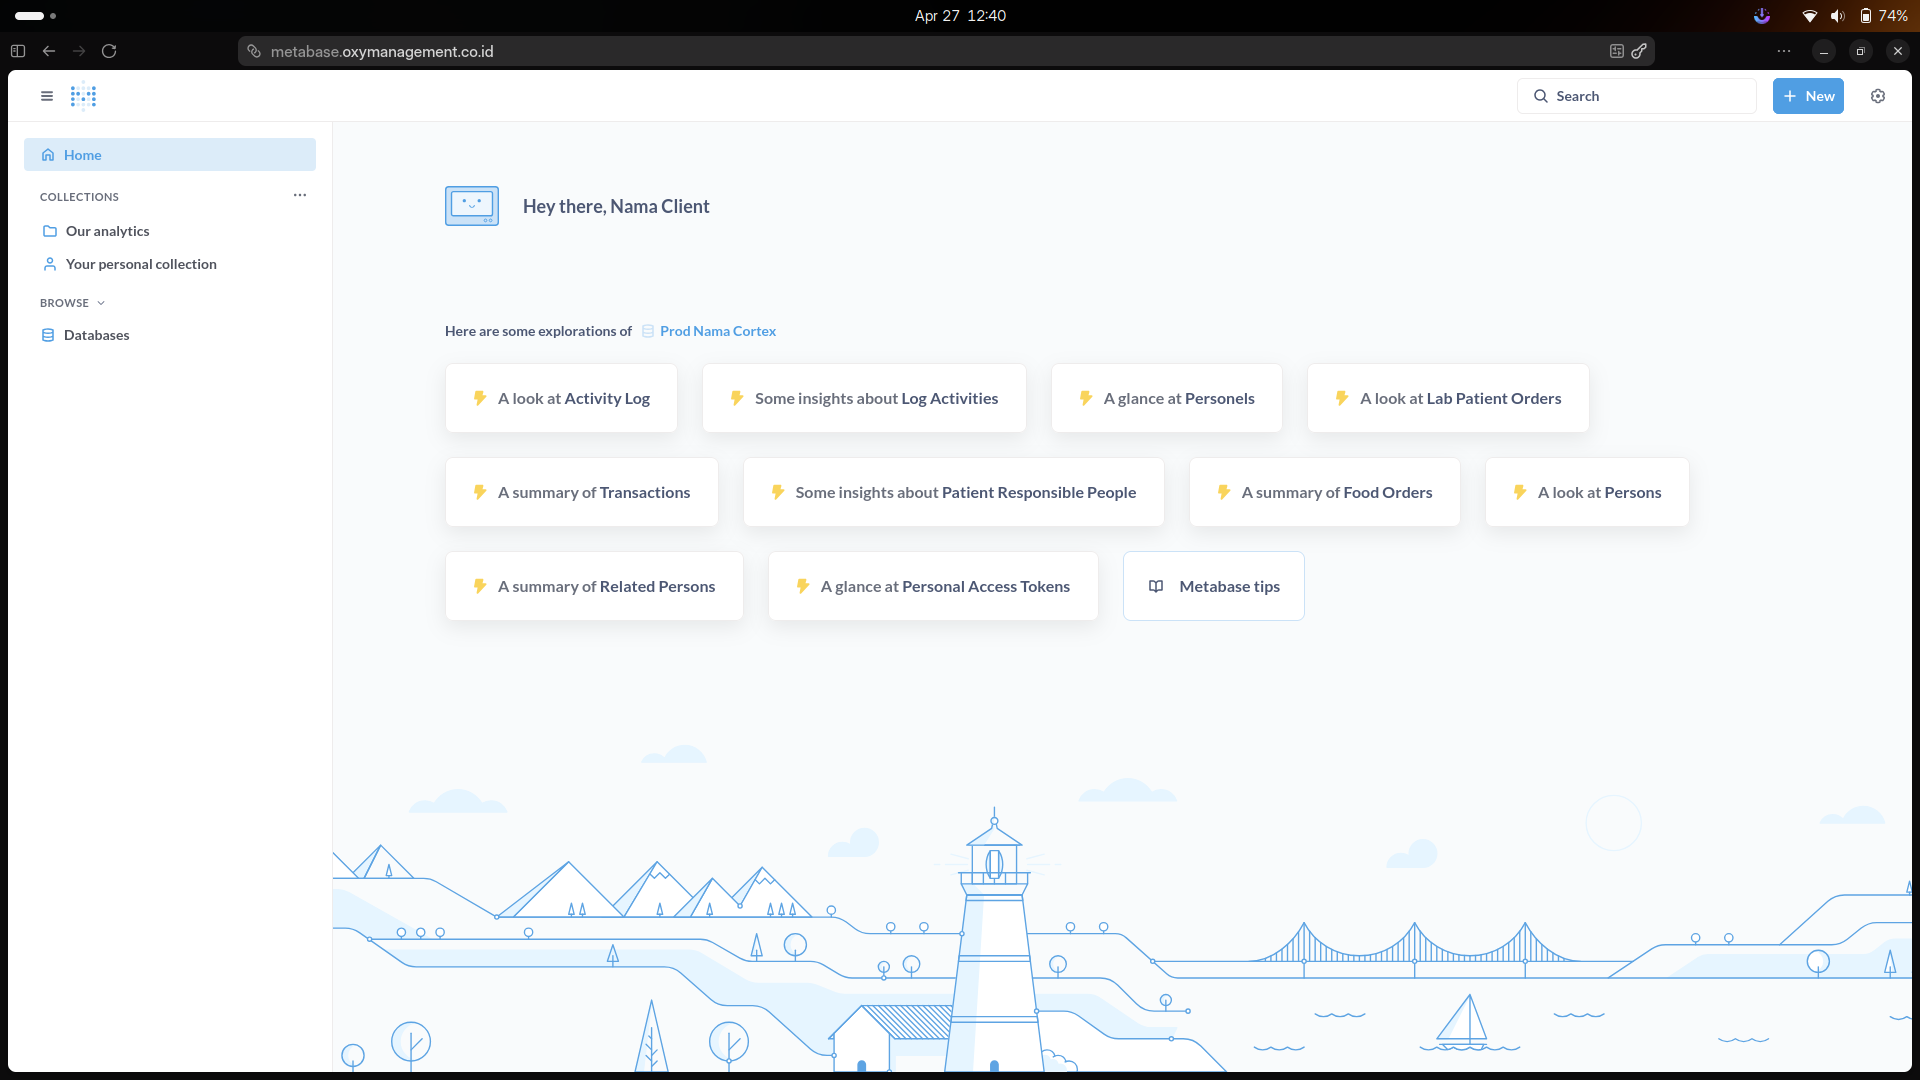The width and height of the screenshot is (1920, 1080).
Task: Click the purple tray application icon
Action: coord(1762,16)
